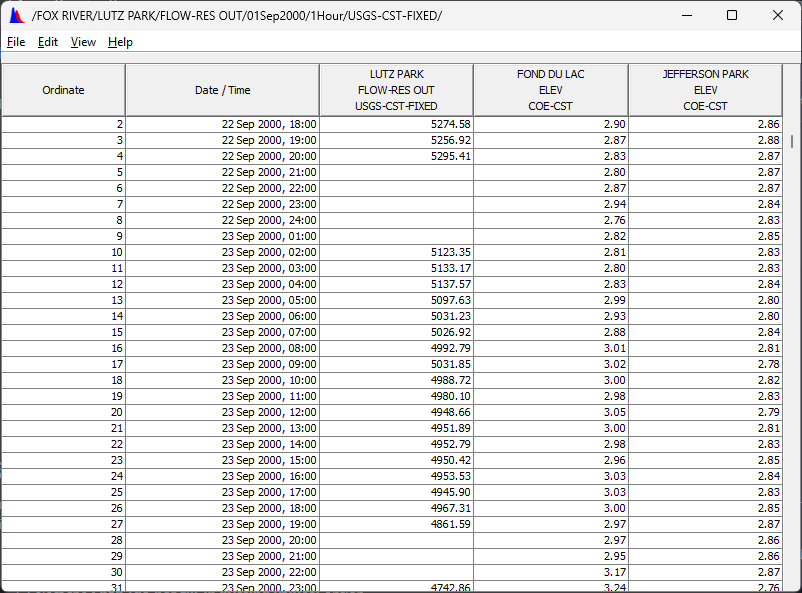Viewport: 802px width, 593px height.
Task: Select flow value 5031.85
Action: (x=396, y=364)
